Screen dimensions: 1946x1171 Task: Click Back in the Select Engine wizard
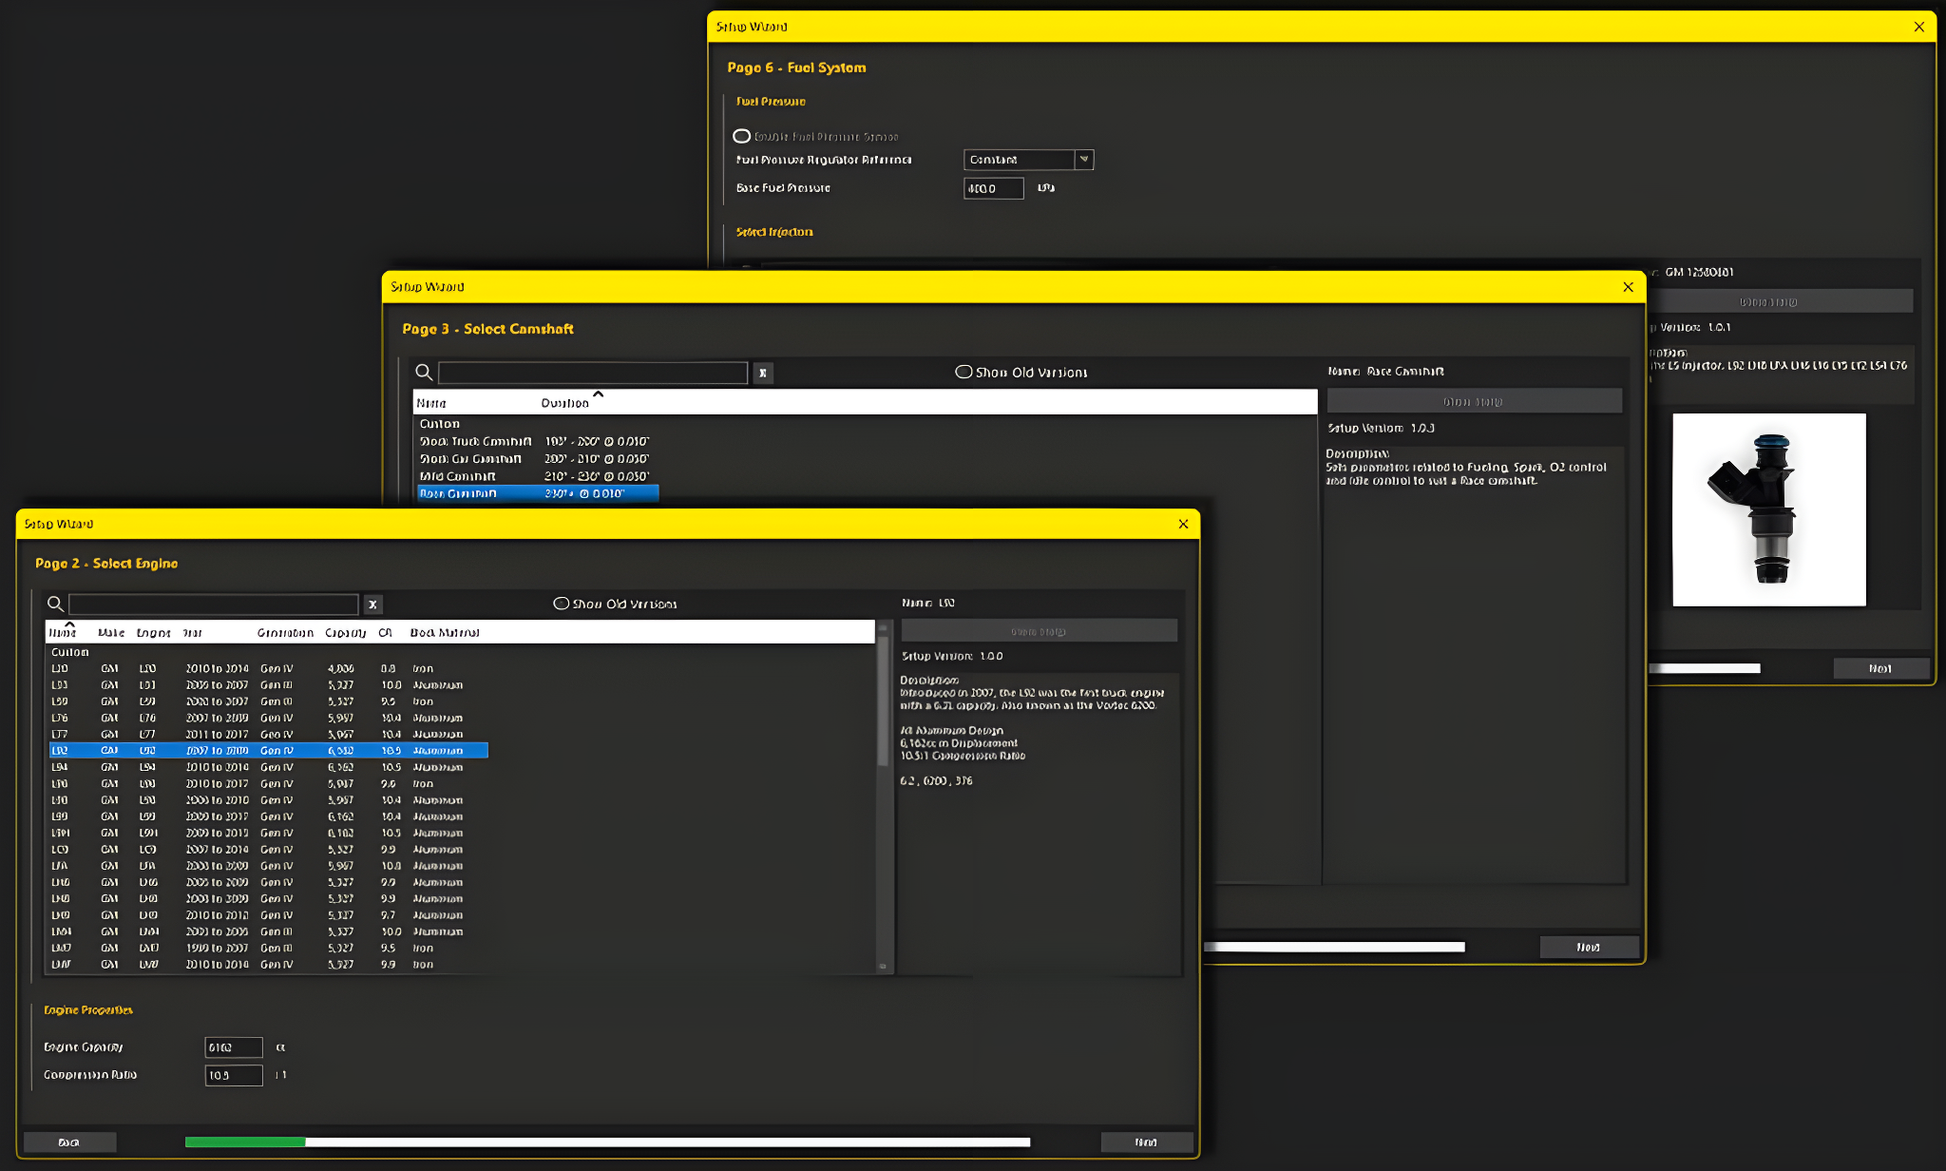(x=69, y=1142)
